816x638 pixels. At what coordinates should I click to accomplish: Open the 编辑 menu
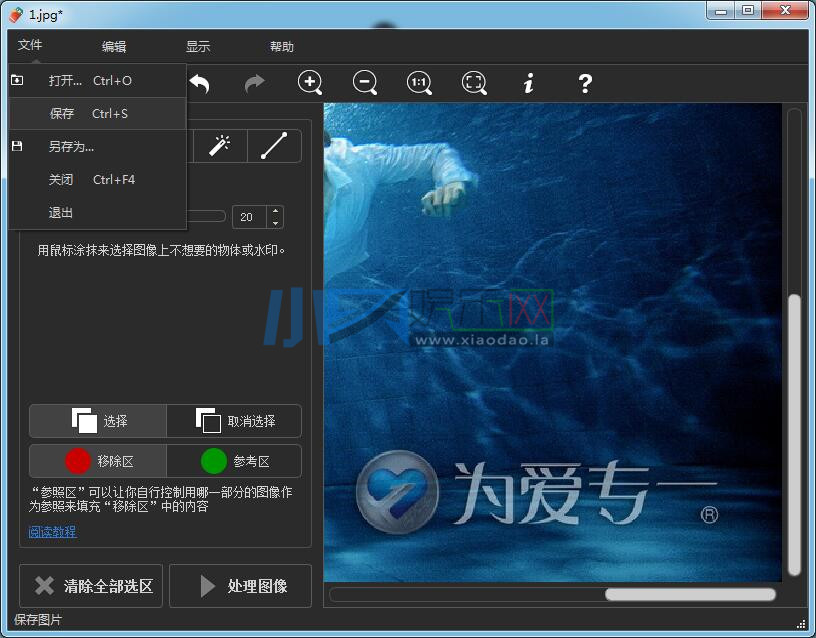pyautogui.click(x=114, y=47)
